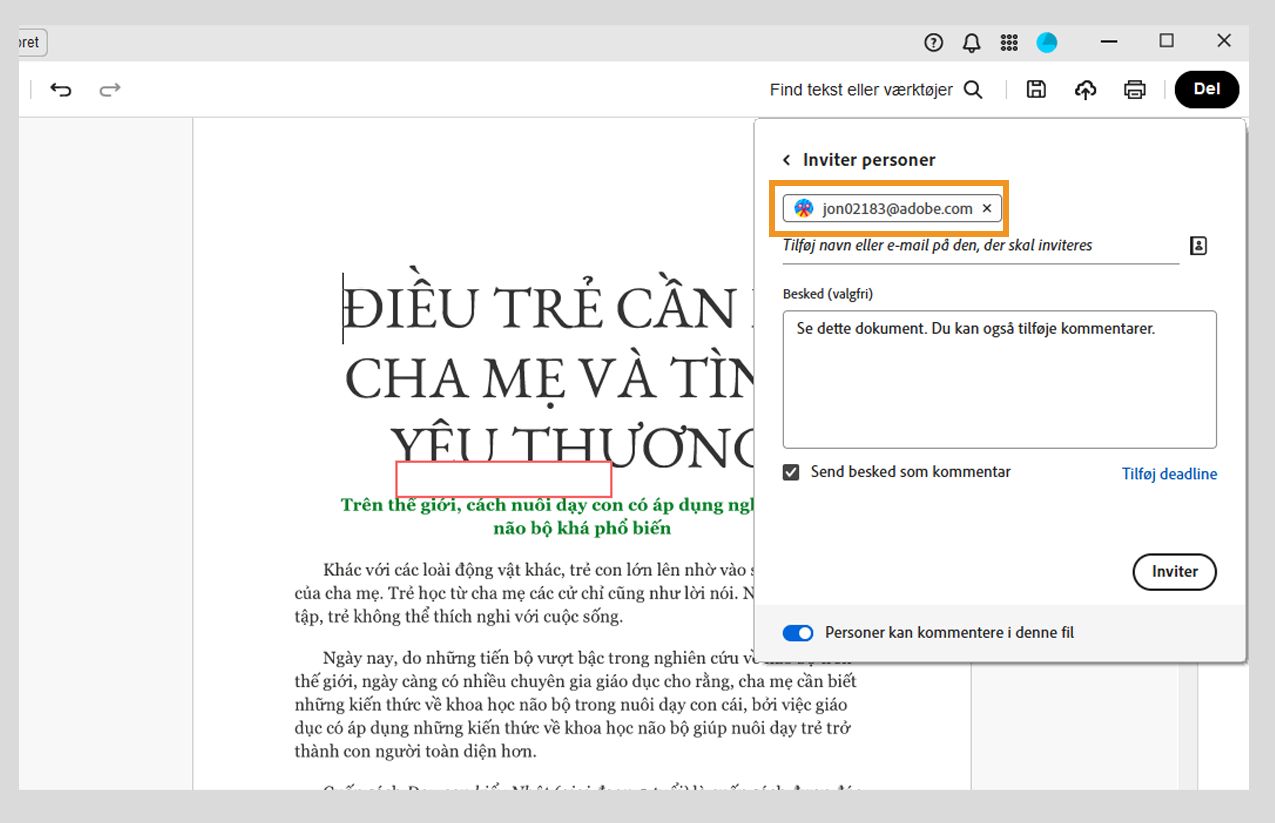Click inside the Besked message box
1275x823 pixels.
click(998, 380)
